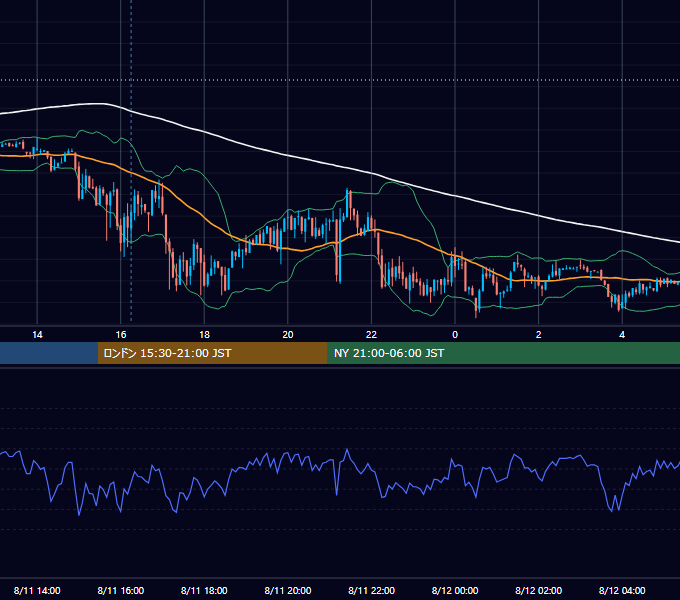This screenshot has height=600, width=680.
Task: Click the '8/11 16:00' bottom time label
Action: pyautogui.click(x=121, y=590)
